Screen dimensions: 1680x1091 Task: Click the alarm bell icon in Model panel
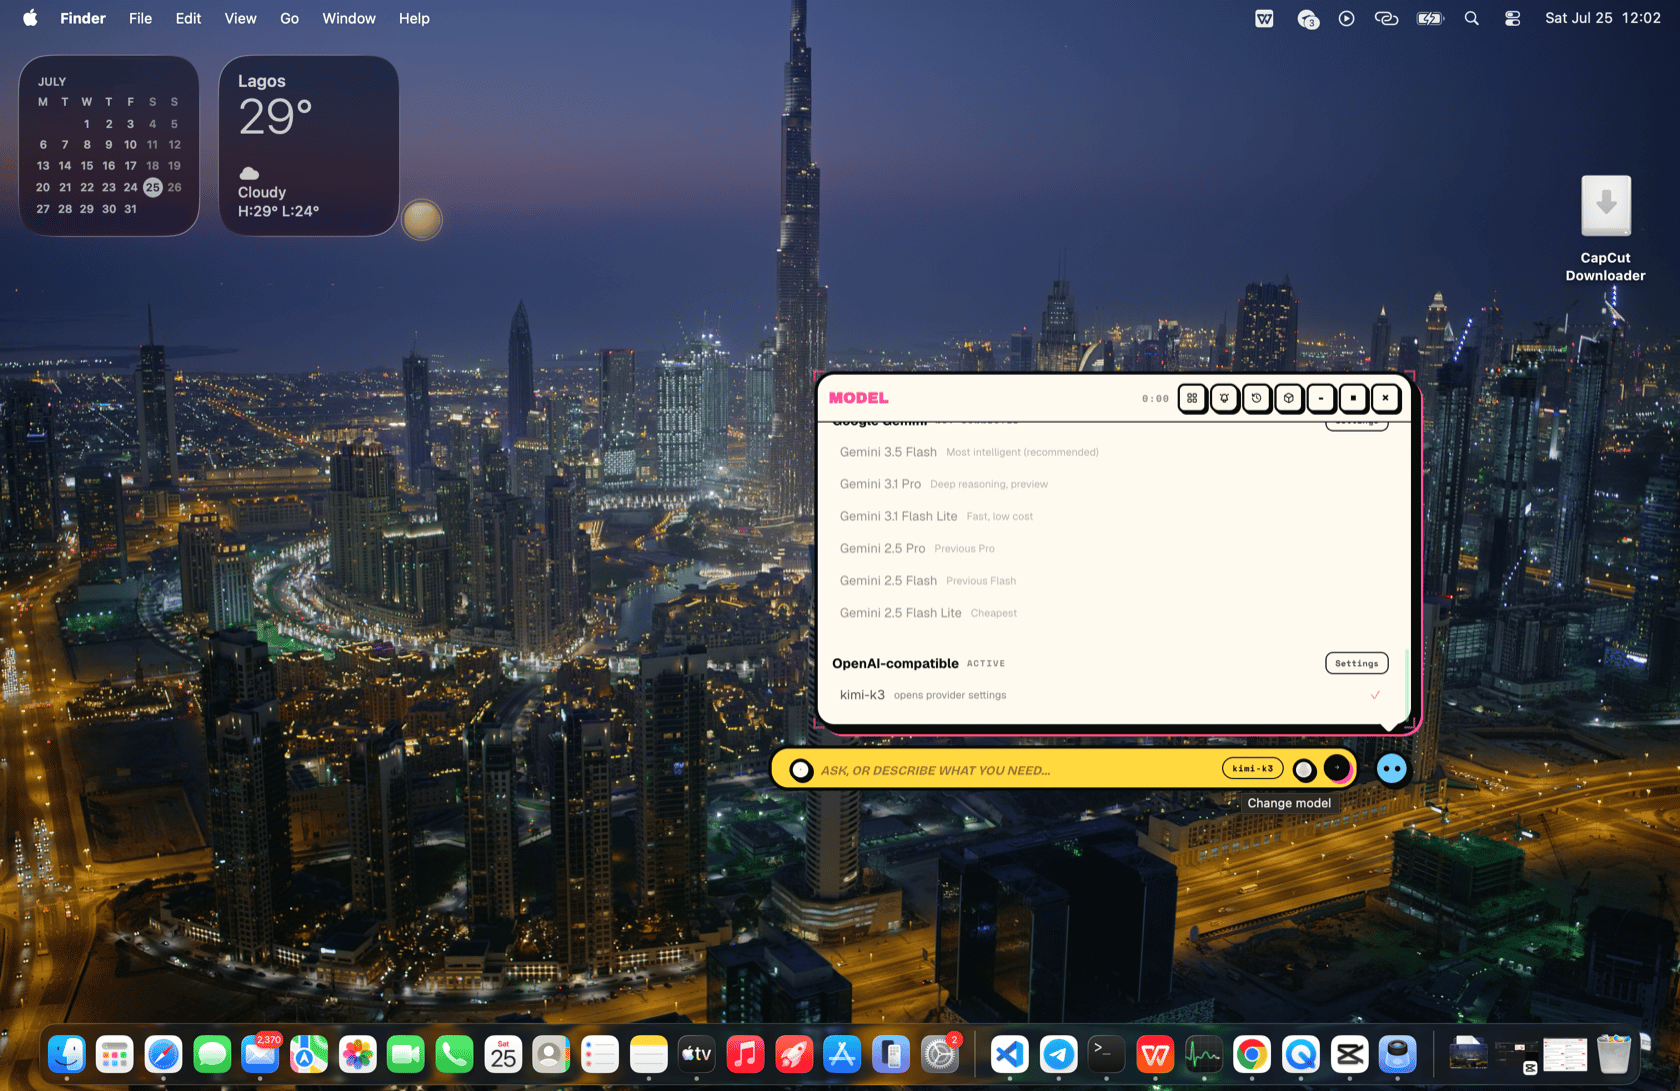[x=1224, y=398]
